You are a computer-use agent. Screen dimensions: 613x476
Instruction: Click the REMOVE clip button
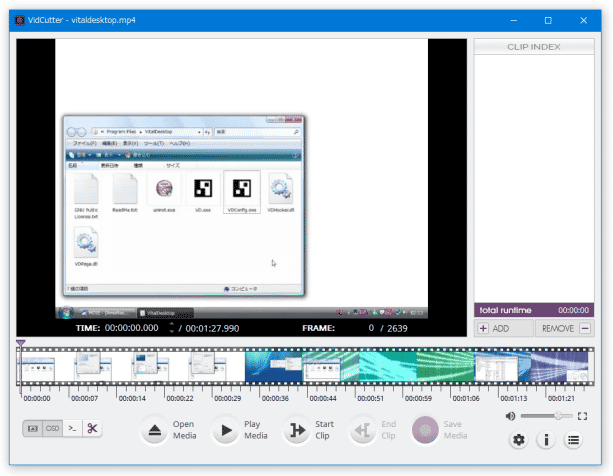click(x=565, y=328)
